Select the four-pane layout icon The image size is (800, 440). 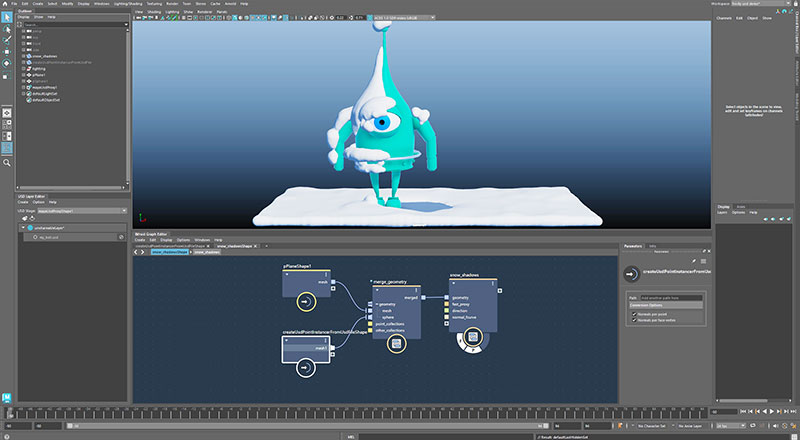(7, 124)
